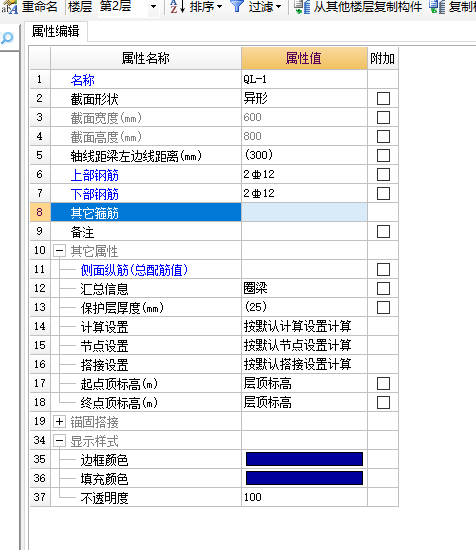Click the 属性名称 column header
The image size is (476, 550).
click(x=146, y=58)
